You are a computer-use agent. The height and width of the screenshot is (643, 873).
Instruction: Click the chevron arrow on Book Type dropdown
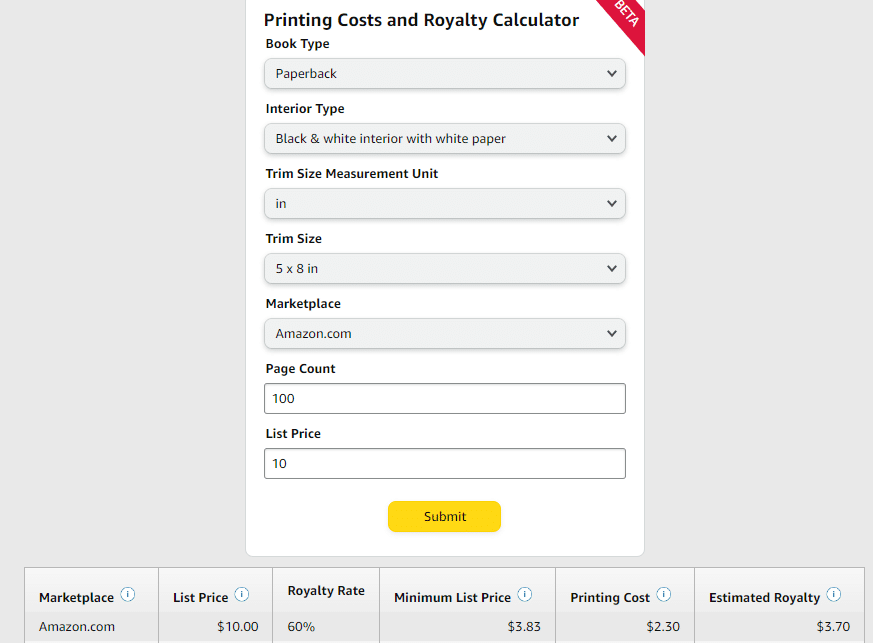tap(612, 73)
